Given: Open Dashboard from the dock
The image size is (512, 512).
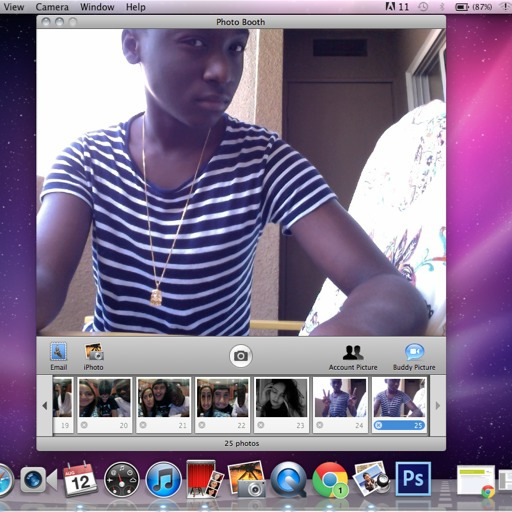Looking at the screenshot, I should pyautogui.click(x=122, y=480).
